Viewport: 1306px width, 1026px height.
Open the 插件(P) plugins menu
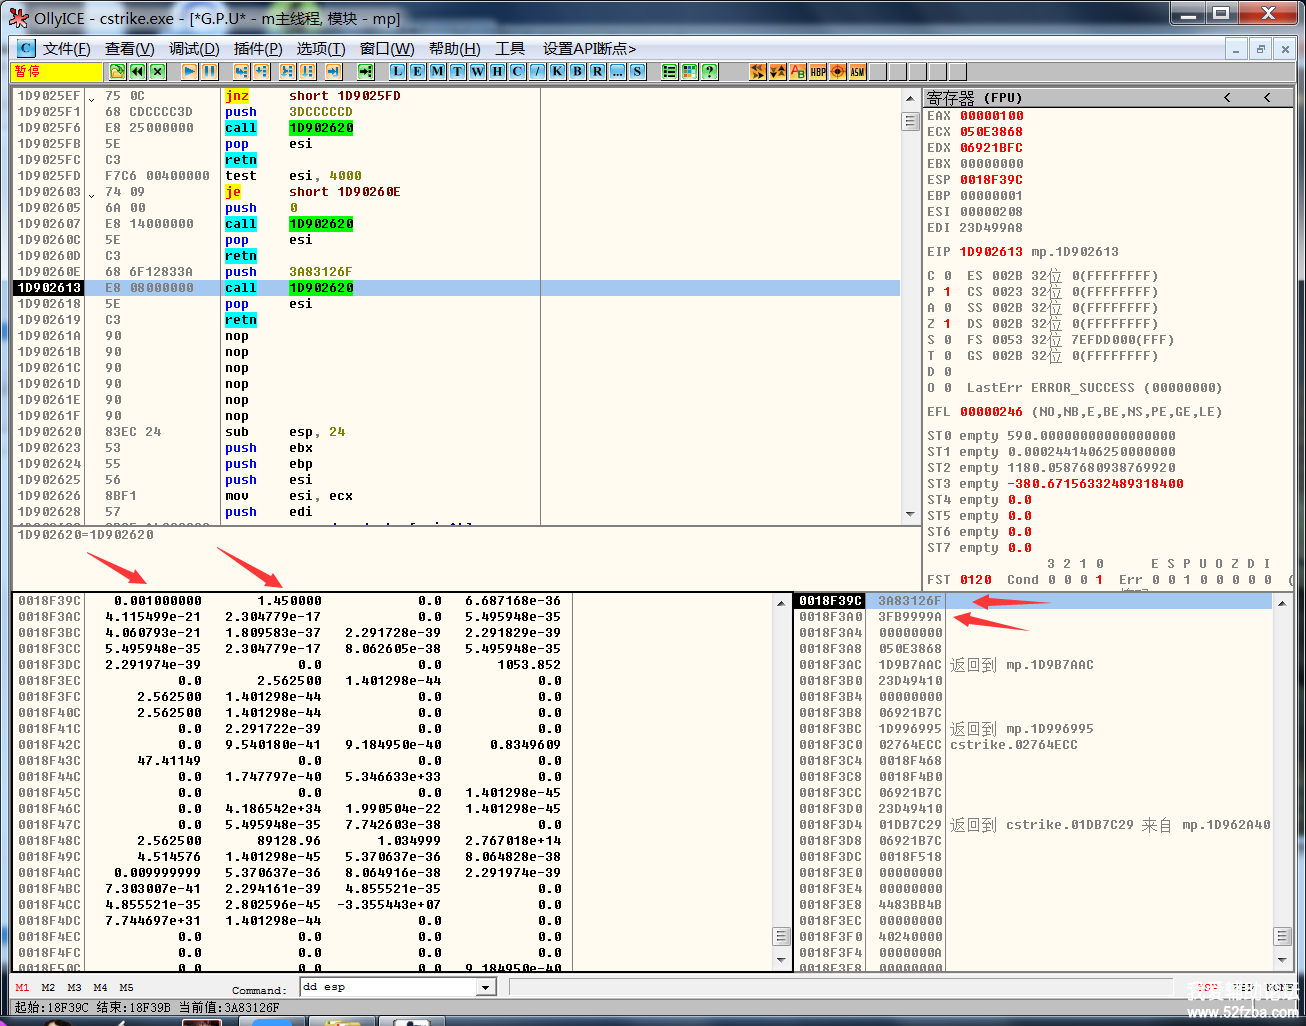click(x=258, y=48)
